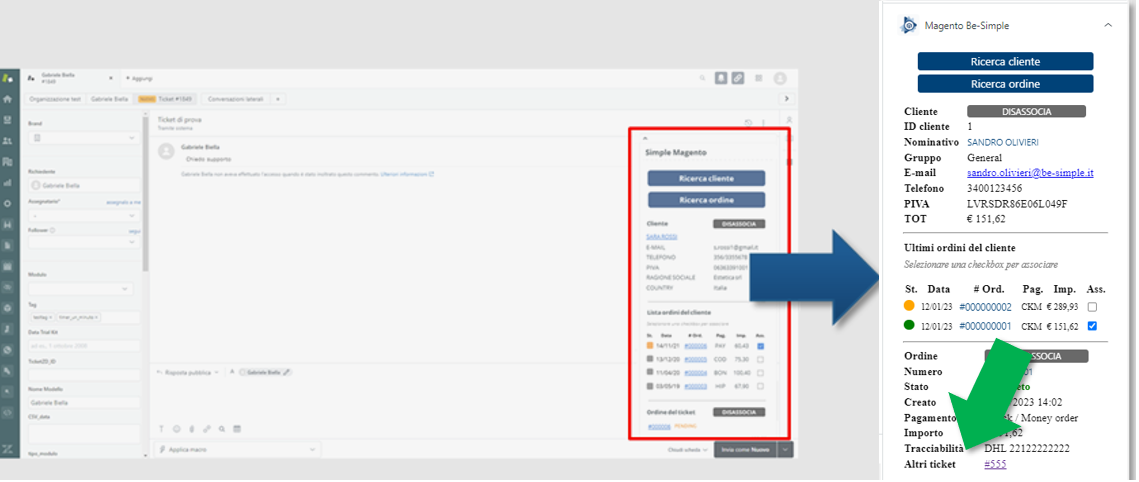Open the Brand dropdown
1139x482 pixels.
pyautogui.click(x=84, y=138)
